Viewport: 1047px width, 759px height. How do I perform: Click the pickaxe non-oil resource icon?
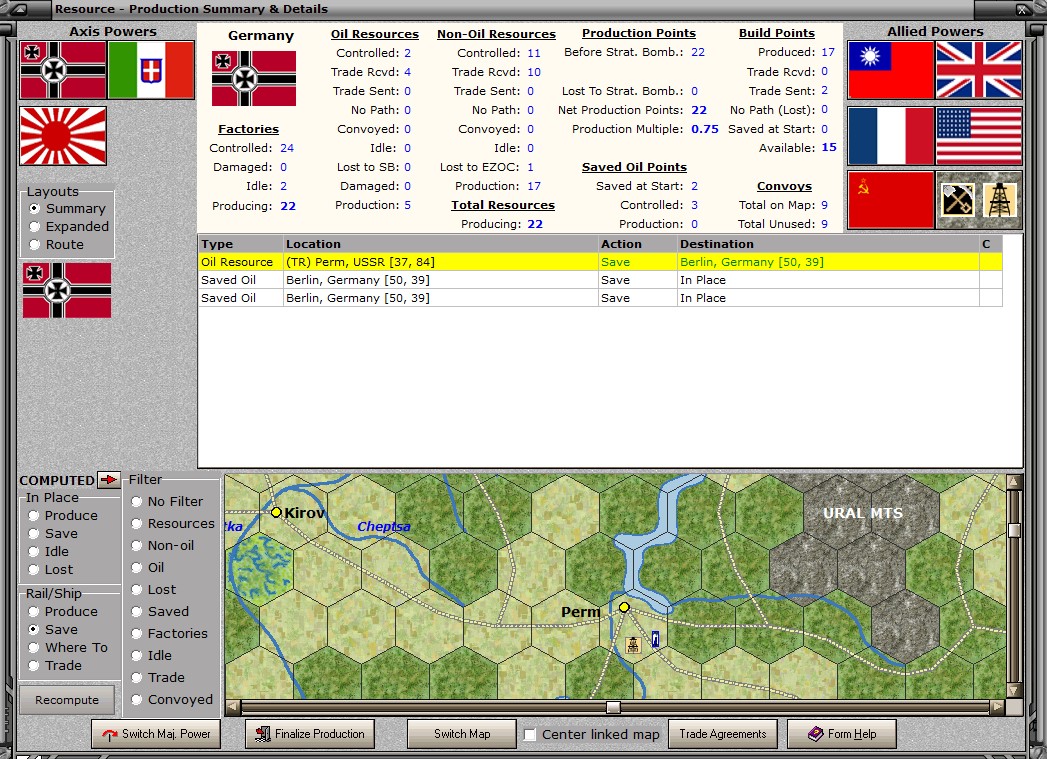click(958, 200)
